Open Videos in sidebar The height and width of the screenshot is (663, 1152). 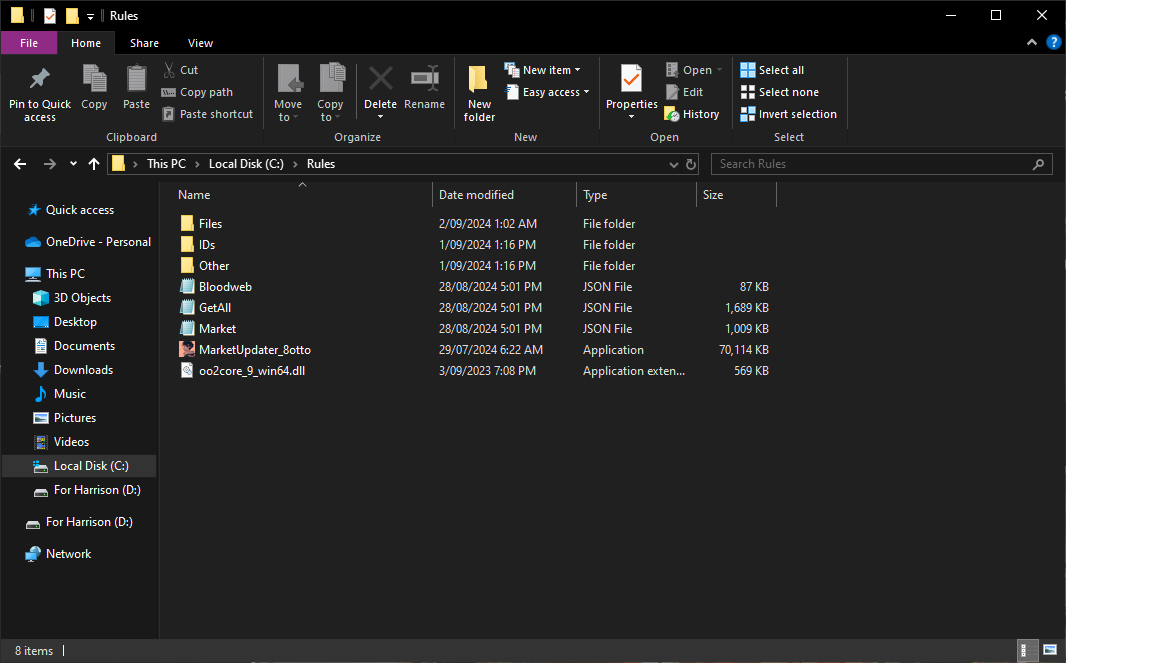point(61,442)
